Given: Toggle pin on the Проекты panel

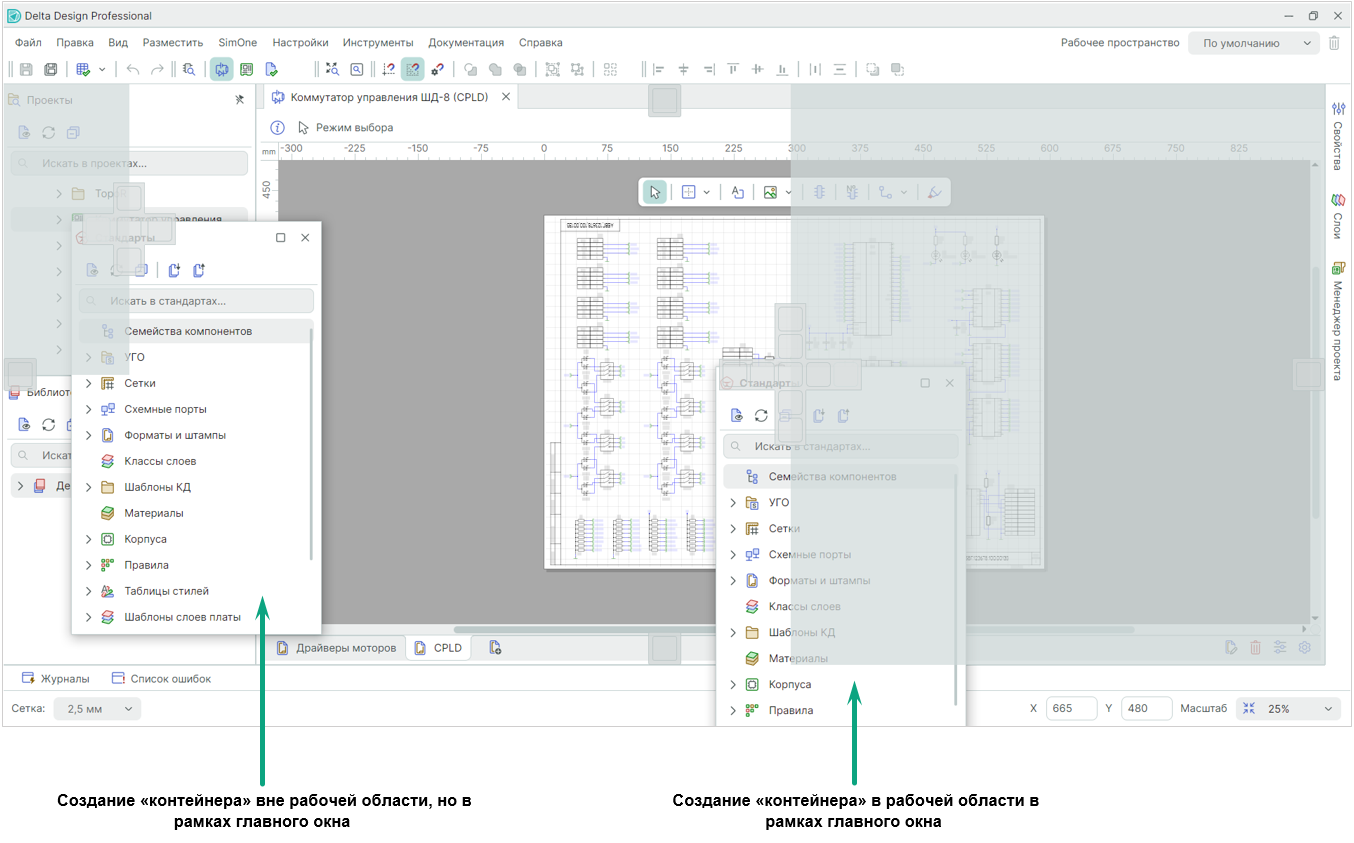Looking at the screenshot, I should 239,100.
